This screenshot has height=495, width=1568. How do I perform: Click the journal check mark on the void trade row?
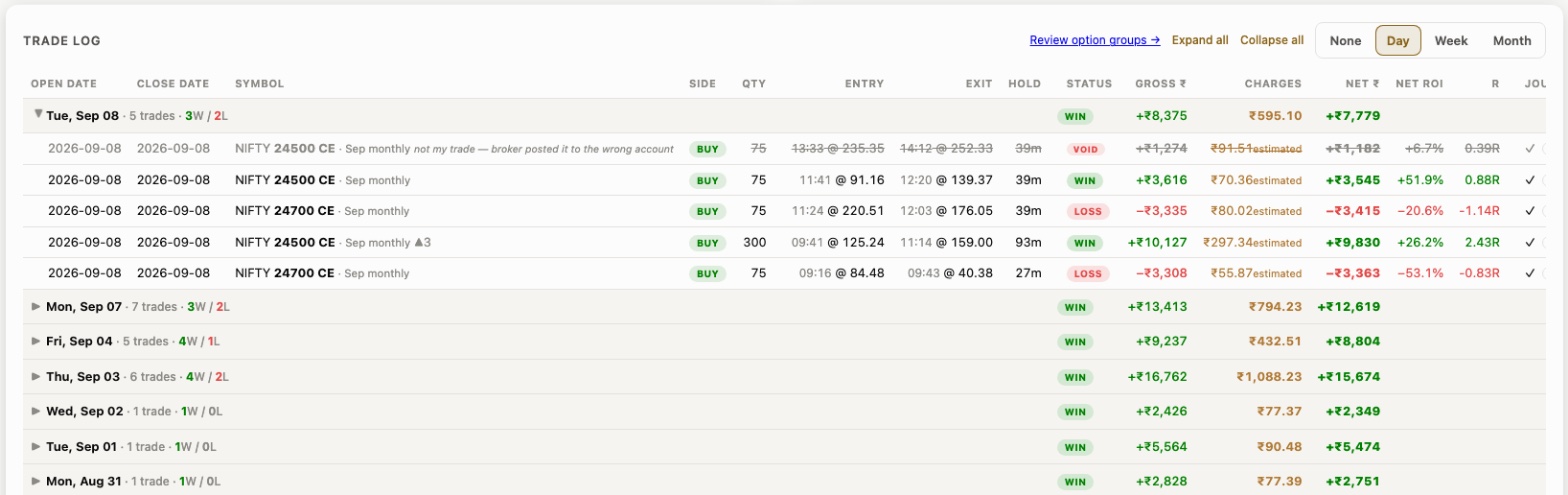(x=1530, y=149)
